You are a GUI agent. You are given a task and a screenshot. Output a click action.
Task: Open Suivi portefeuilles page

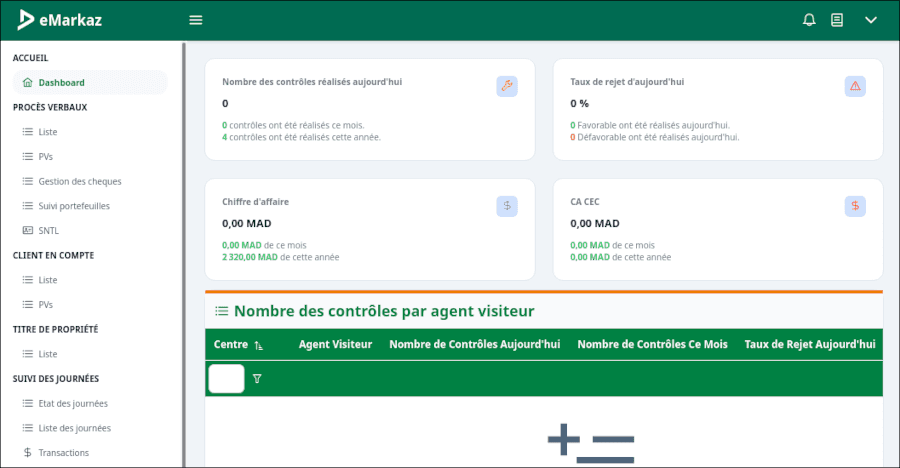tap(73, 206)
